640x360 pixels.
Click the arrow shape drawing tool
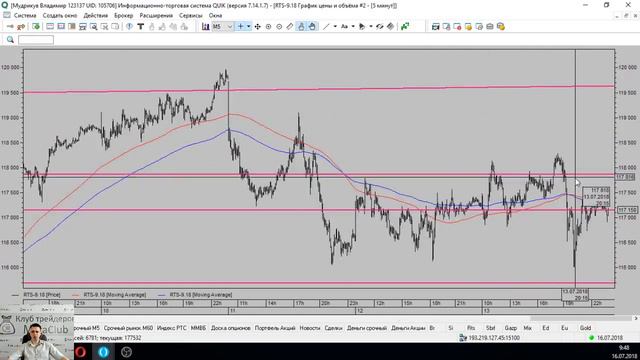coord(362,27)
